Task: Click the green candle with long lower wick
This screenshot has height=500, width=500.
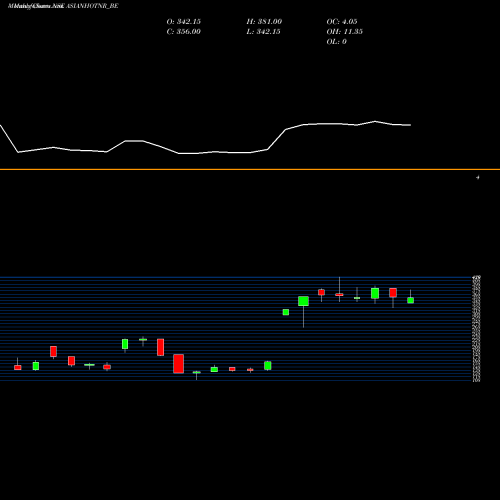Action: pyautogui.click(x=303, y=301)
